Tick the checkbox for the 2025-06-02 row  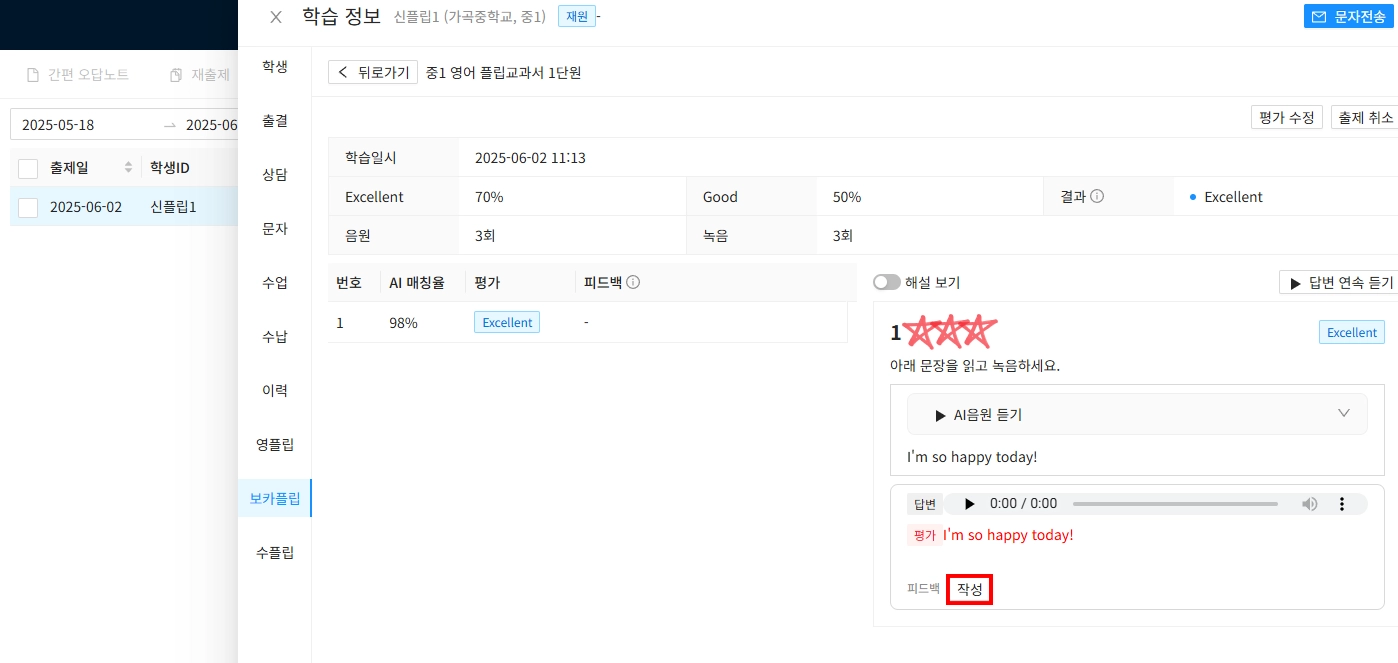pos(28,207)
